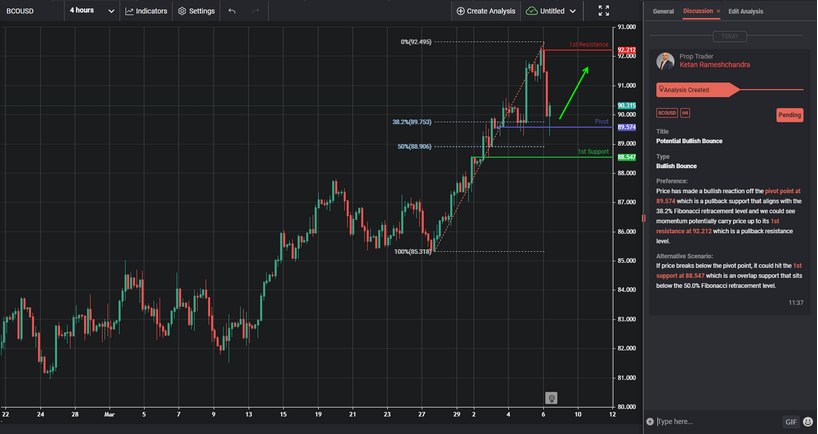Click the Analysis Created banner
818x434 pixels.
tap(697, 90)
